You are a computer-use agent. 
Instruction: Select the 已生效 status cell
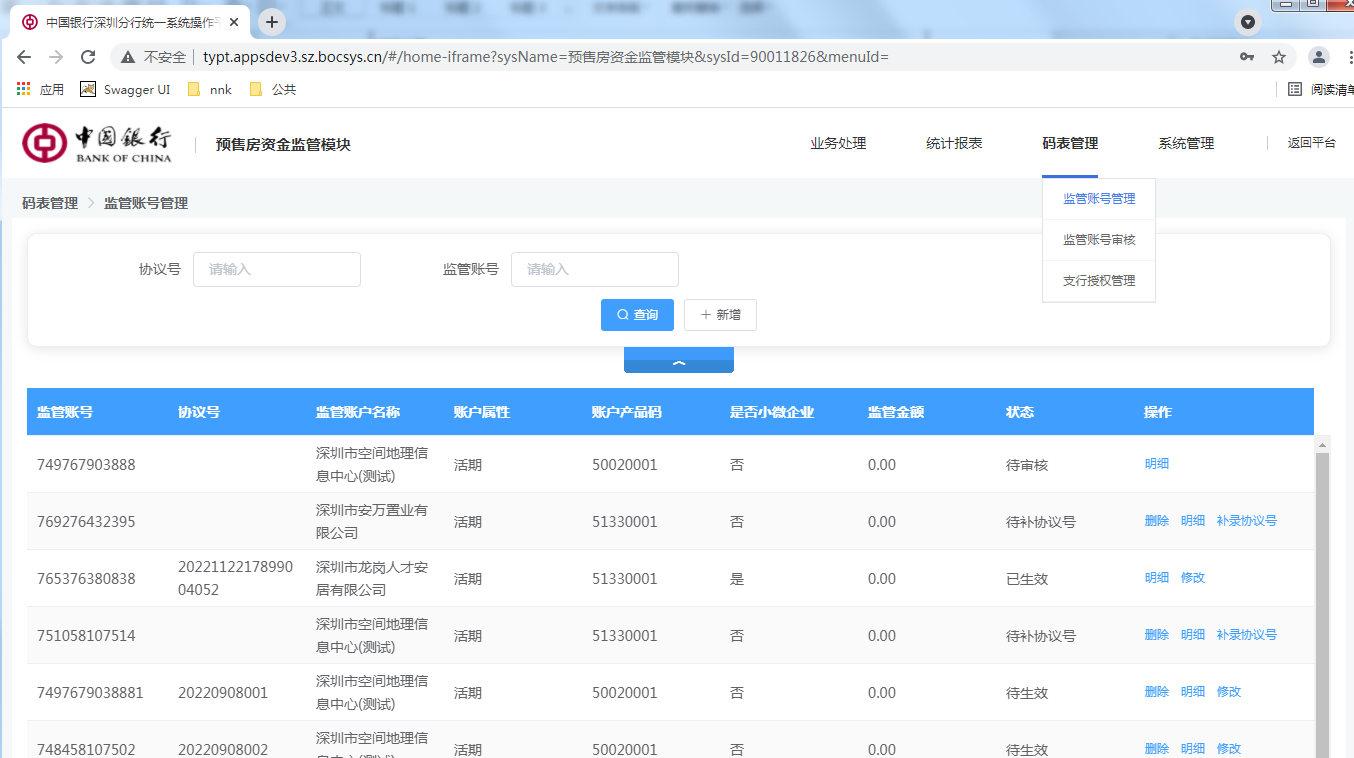click(1027, 579)
